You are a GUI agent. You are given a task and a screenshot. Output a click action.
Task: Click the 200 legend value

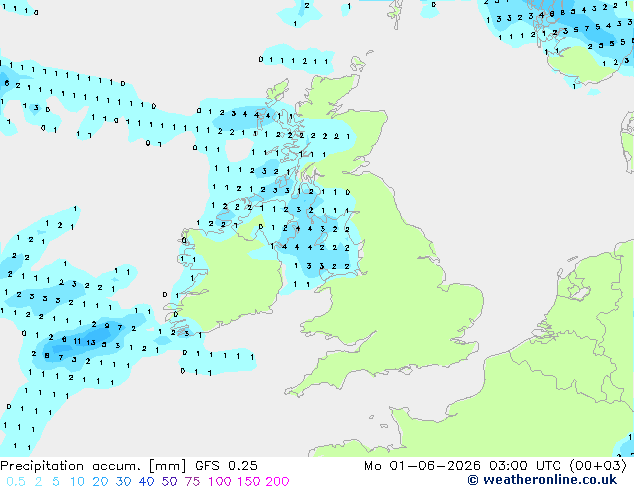(x=277, y=482)
